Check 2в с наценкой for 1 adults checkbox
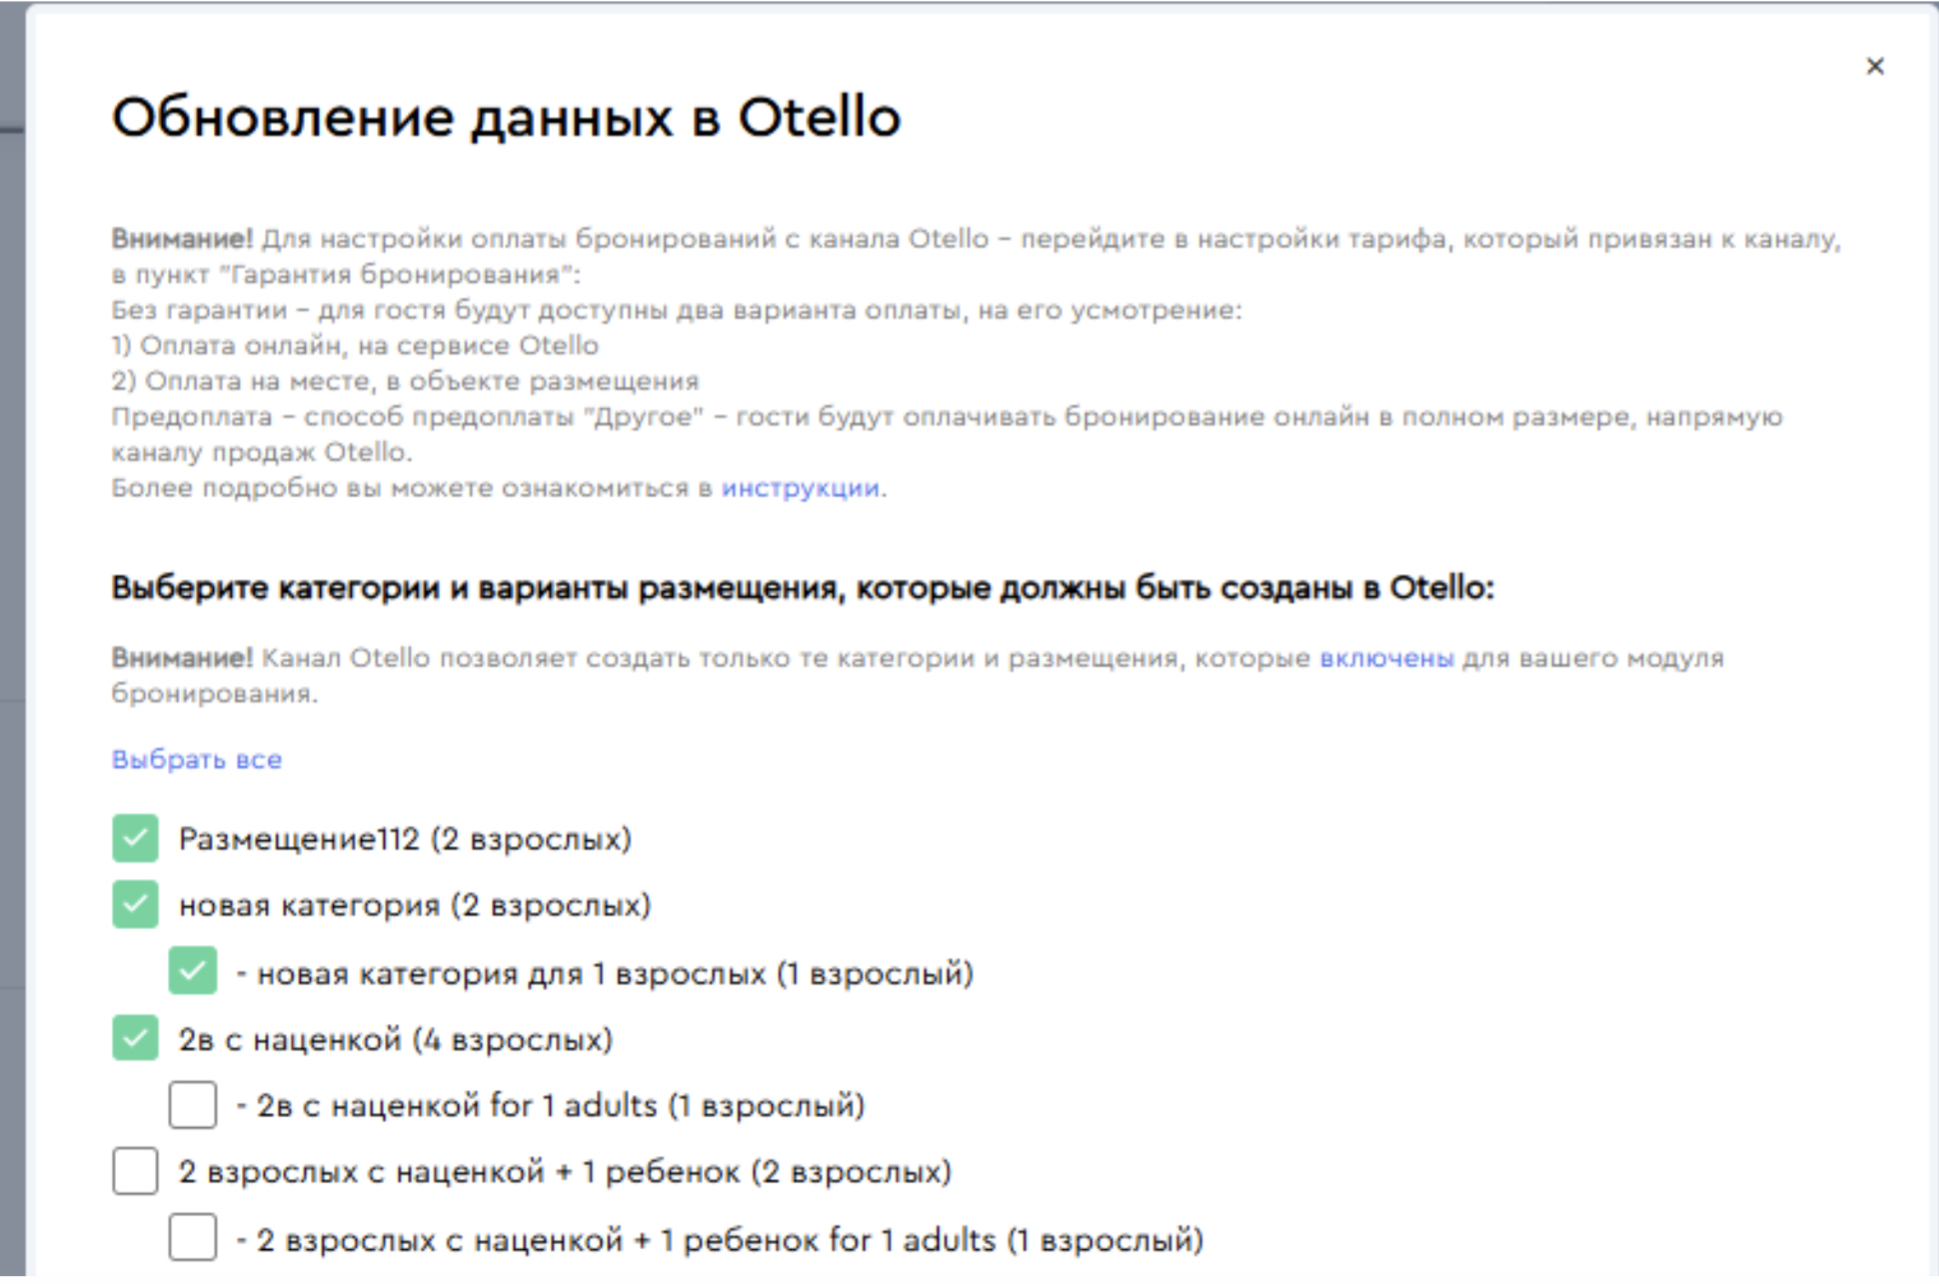This screenshot has height=1284, width=1939. (x=192, y=1105)
